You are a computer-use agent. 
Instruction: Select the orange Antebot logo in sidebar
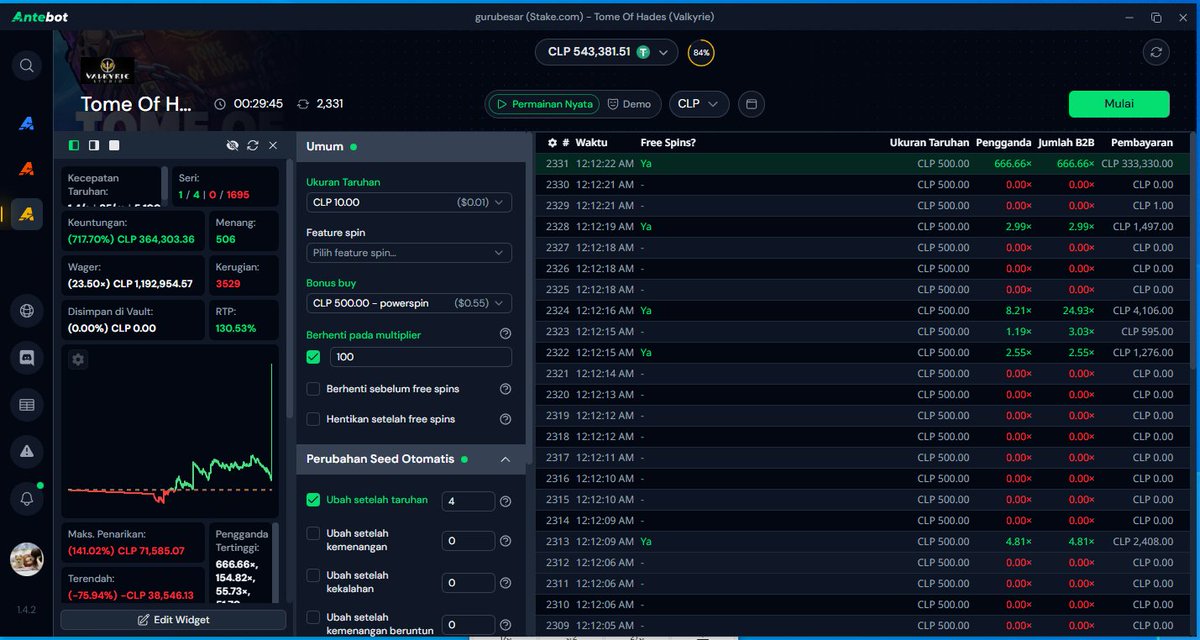pyautogui.click(x=27, y=169)
